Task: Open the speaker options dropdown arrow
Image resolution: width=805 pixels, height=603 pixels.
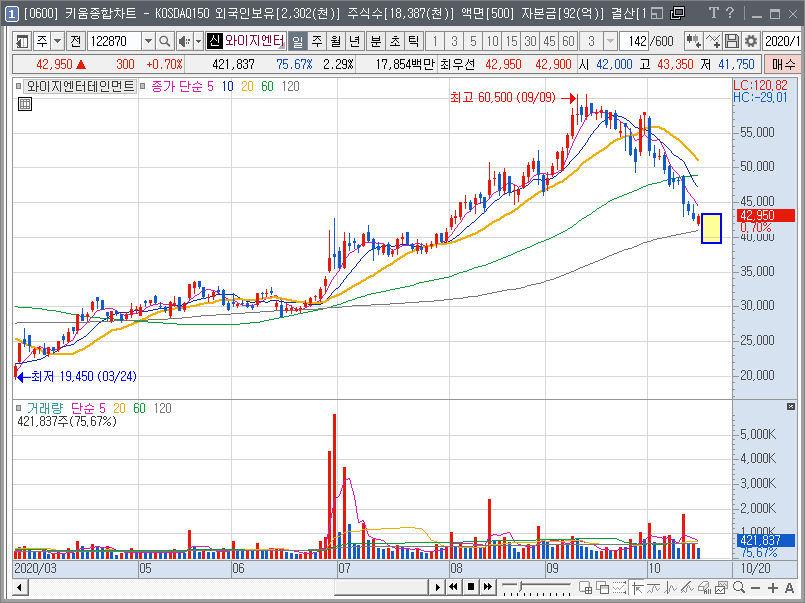Action: click(198, 41)
